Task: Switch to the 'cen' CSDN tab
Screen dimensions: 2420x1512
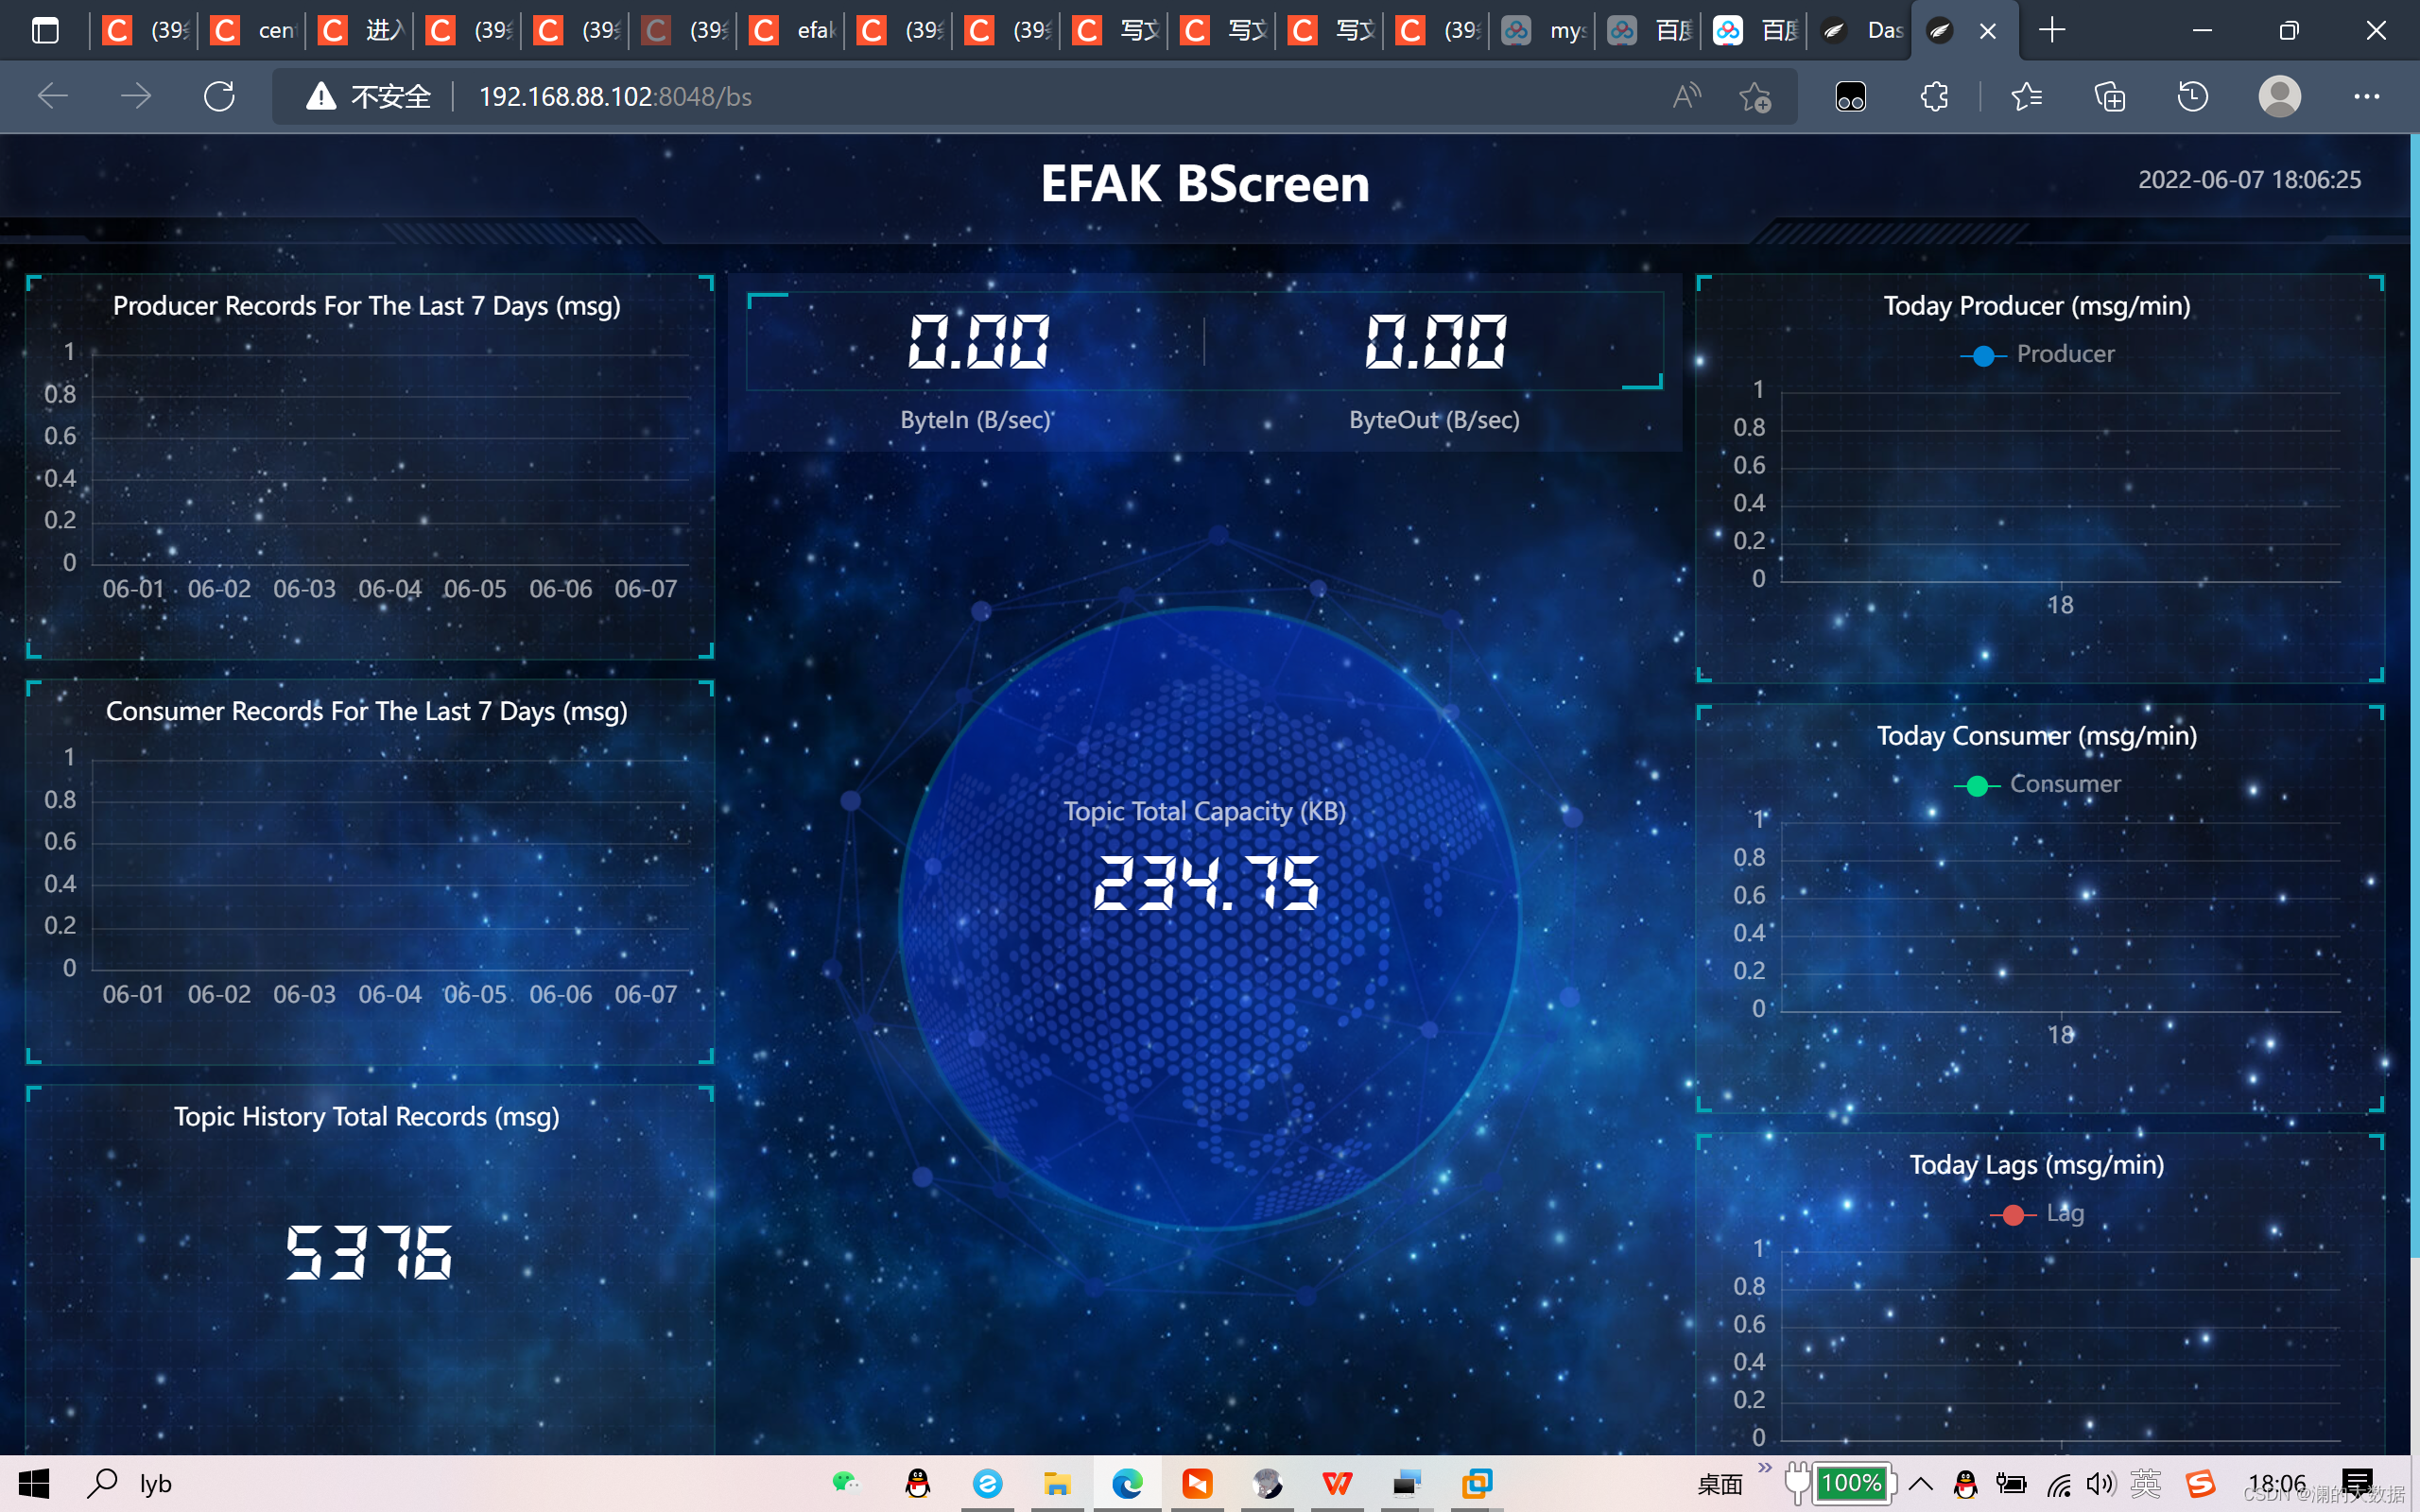Action: coord(252,31)
